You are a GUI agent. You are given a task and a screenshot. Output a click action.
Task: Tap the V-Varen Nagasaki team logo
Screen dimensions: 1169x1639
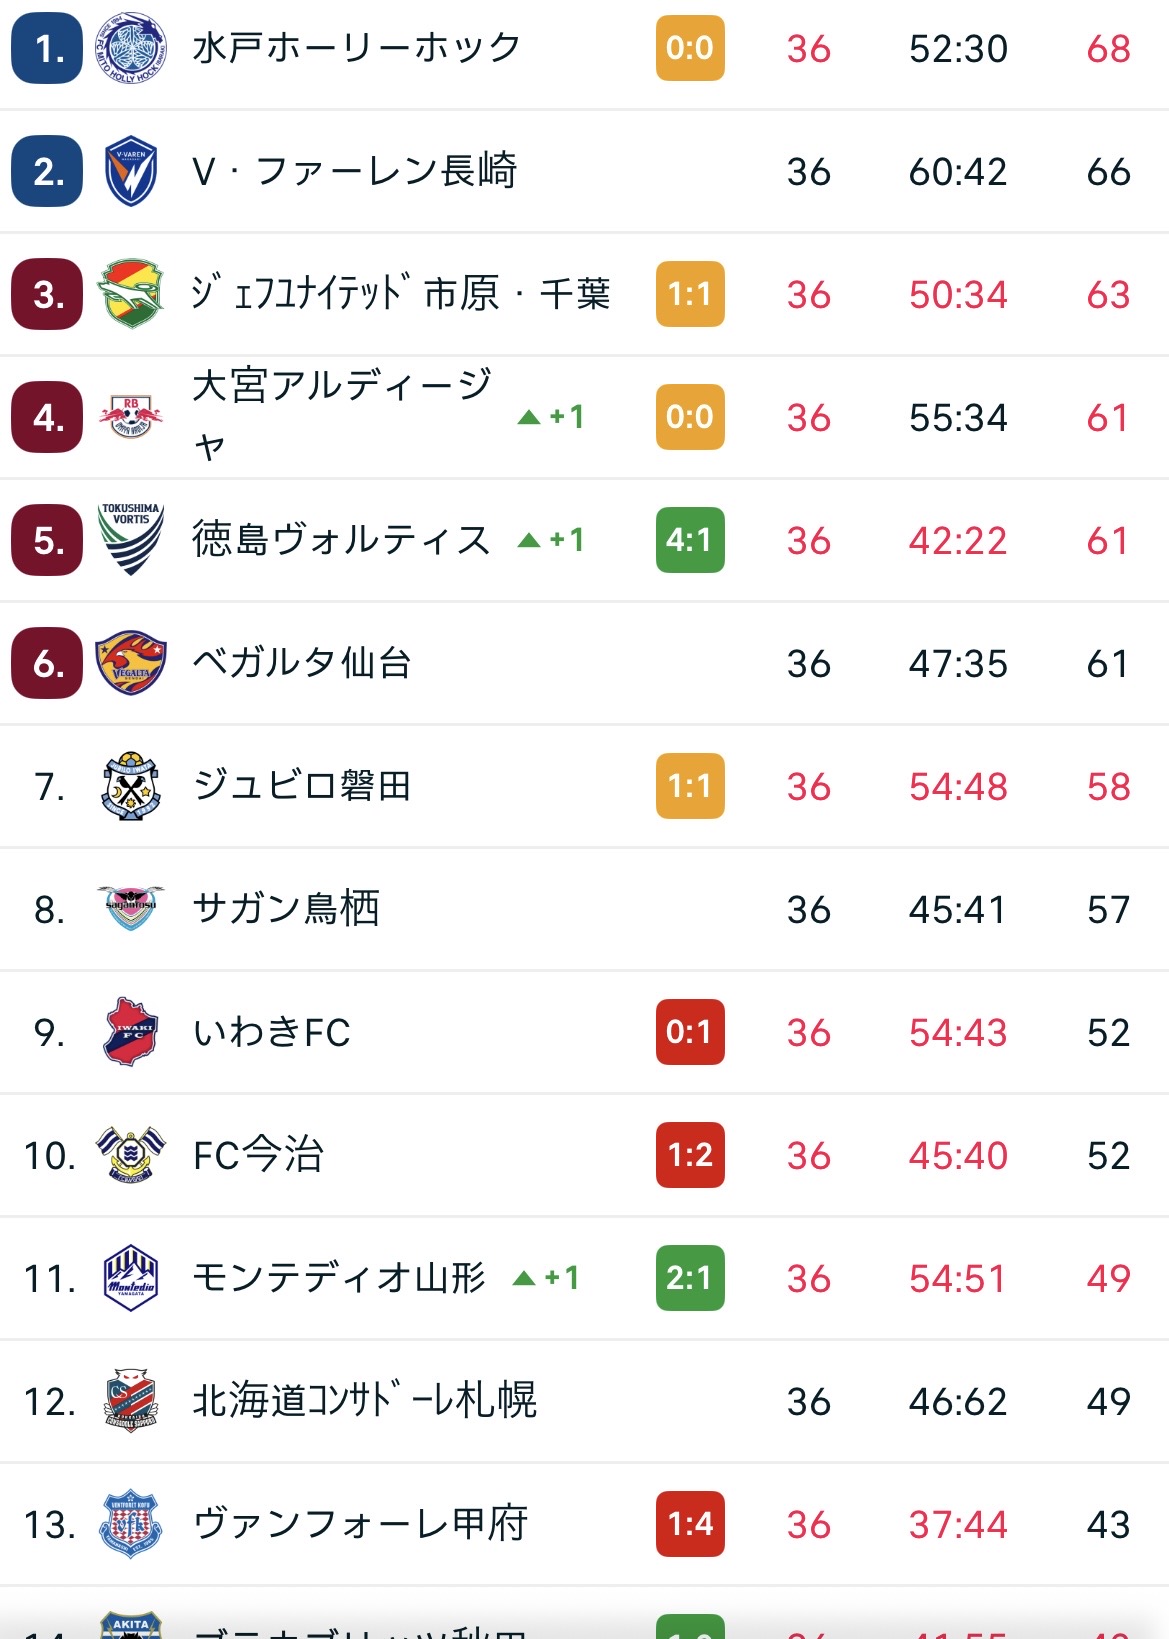coord(131,171)
